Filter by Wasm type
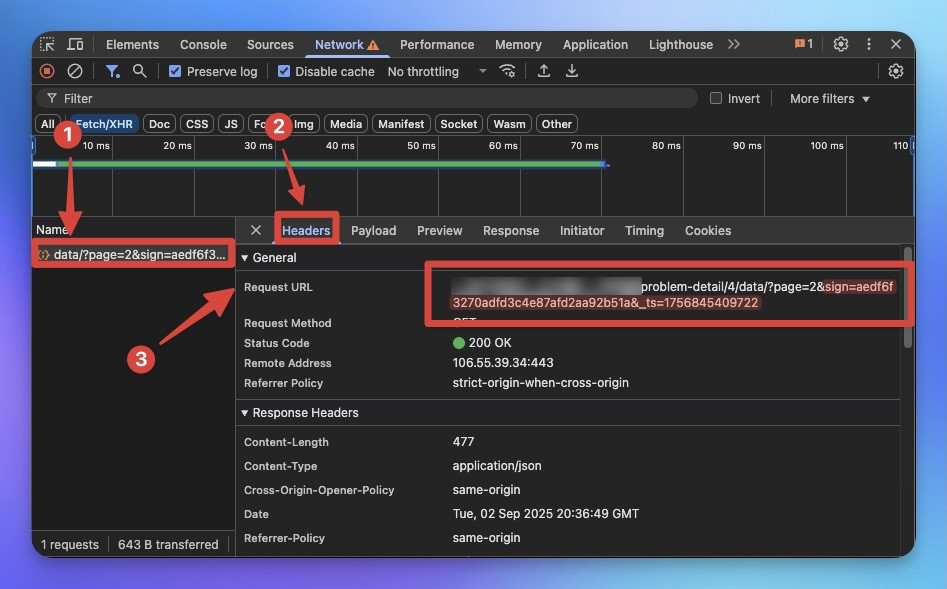947x589 pixels. [x=509, y=124]
